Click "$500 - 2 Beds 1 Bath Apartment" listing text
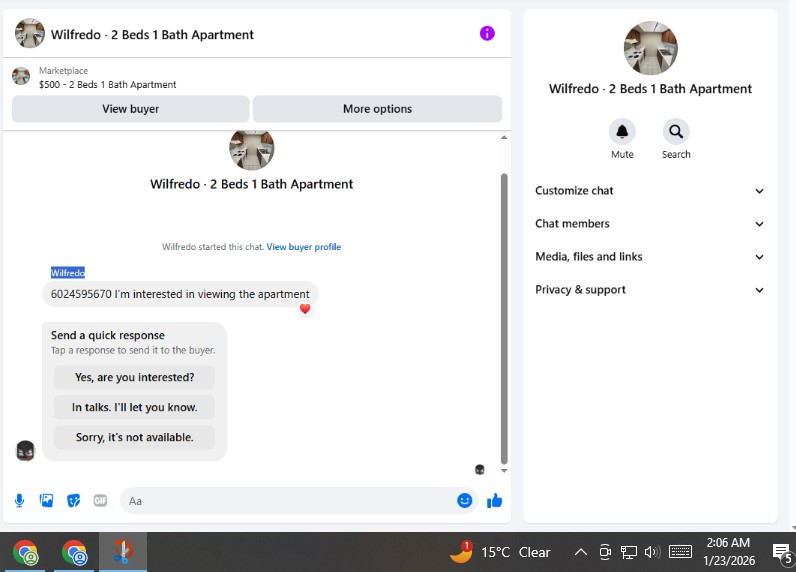The height and width of the screenshot is (572, 796). pos(108,85)
